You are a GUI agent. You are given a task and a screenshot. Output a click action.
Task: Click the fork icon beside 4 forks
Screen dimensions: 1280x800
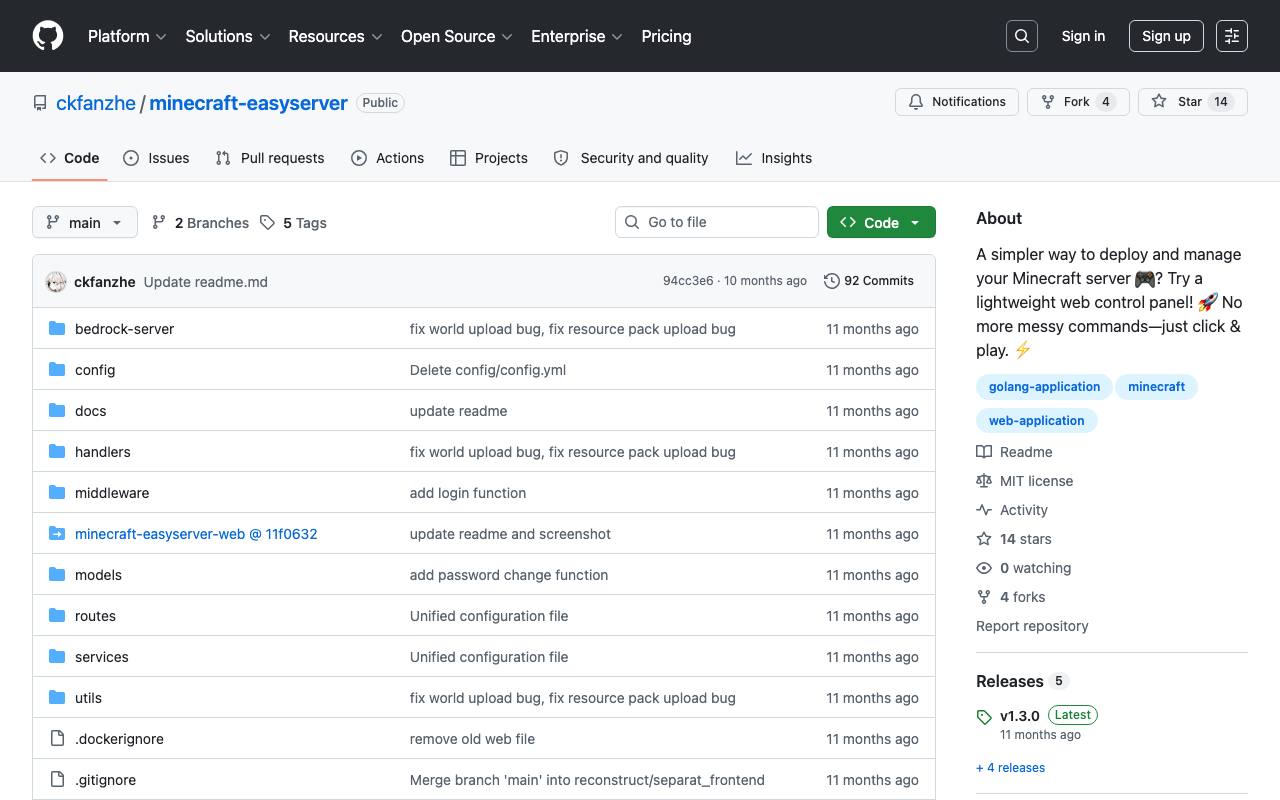point(984,597)
